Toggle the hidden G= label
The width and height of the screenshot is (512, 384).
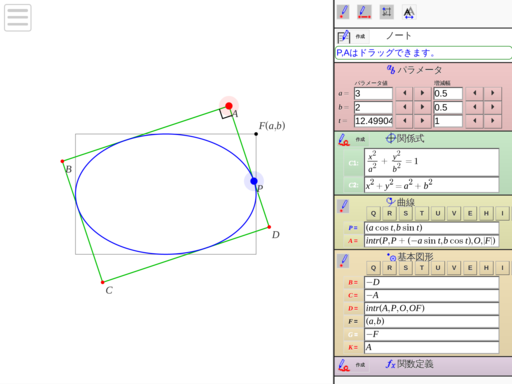353,334
